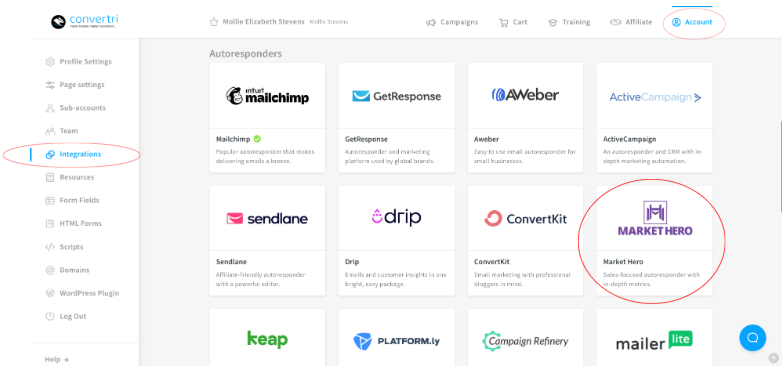Open the Help link at sidebar bottom

click(x=56, y=360)
